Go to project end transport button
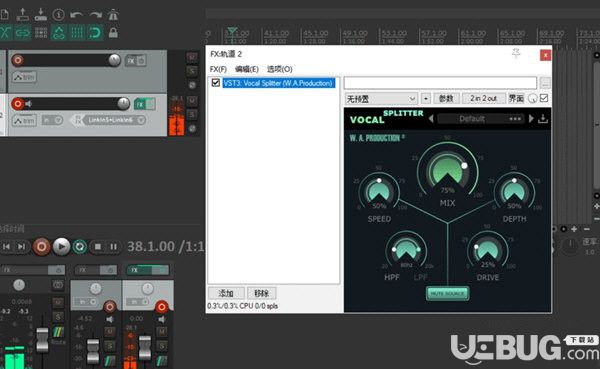Screen dimensions: 600x369 [x=22, y=247]
